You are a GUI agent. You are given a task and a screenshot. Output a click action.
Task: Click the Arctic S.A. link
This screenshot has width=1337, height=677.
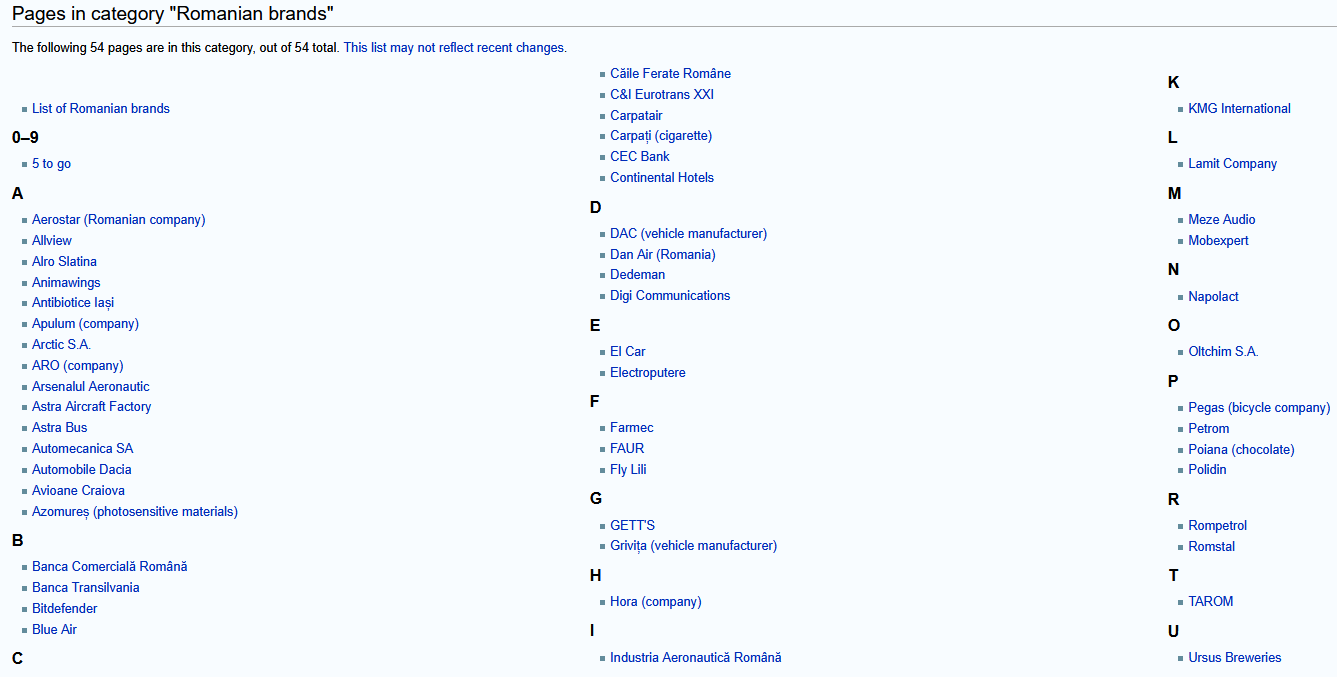tap(61, 344)
